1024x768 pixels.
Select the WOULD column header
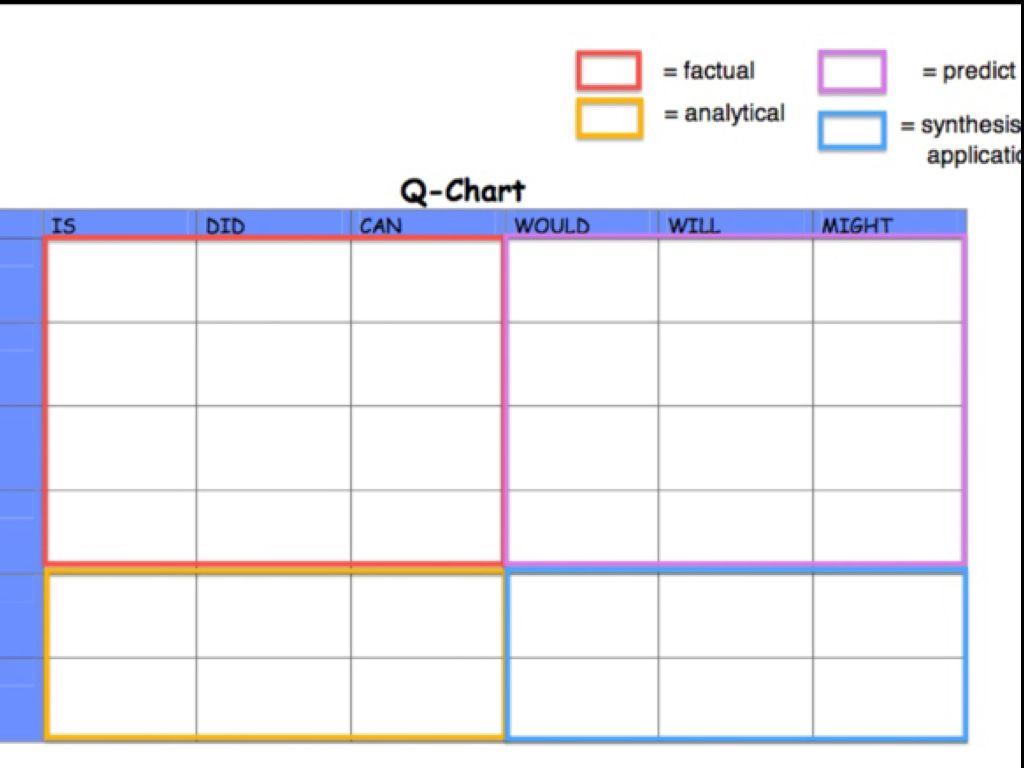point(551,226)
